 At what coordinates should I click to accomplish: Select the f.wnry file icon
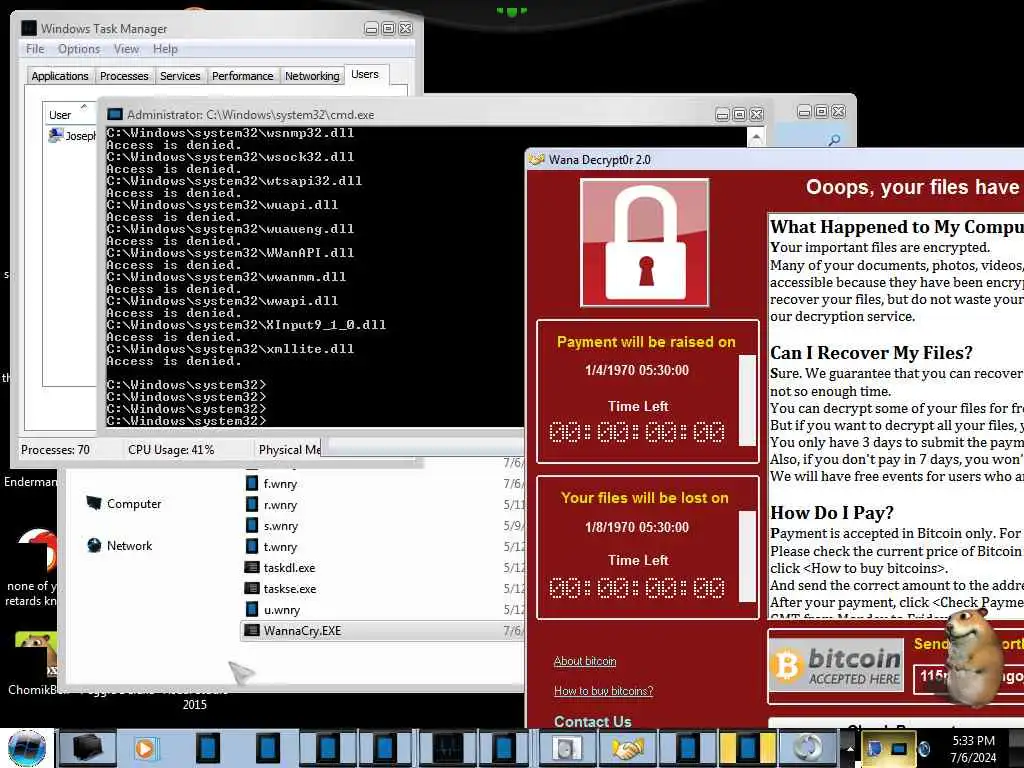[251, 483]
